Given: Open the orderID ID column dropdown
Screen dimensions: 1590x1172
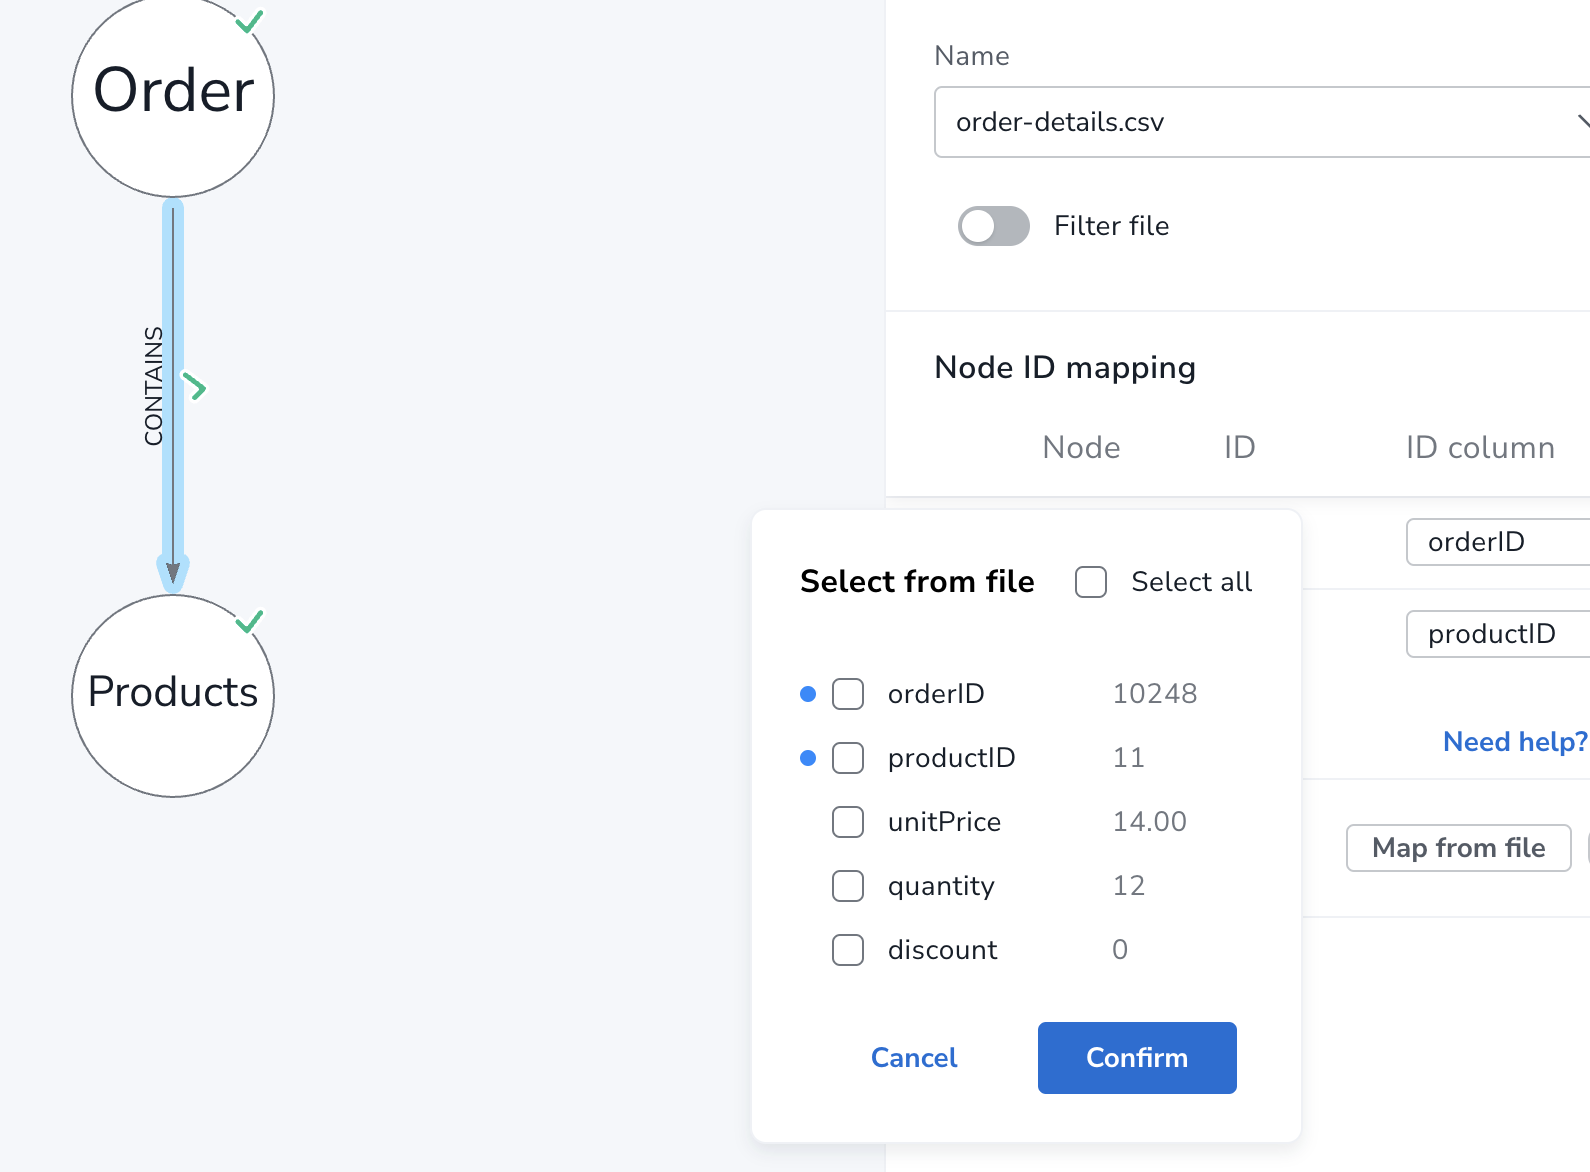Looking at the screenshot, I should 1498,542.
